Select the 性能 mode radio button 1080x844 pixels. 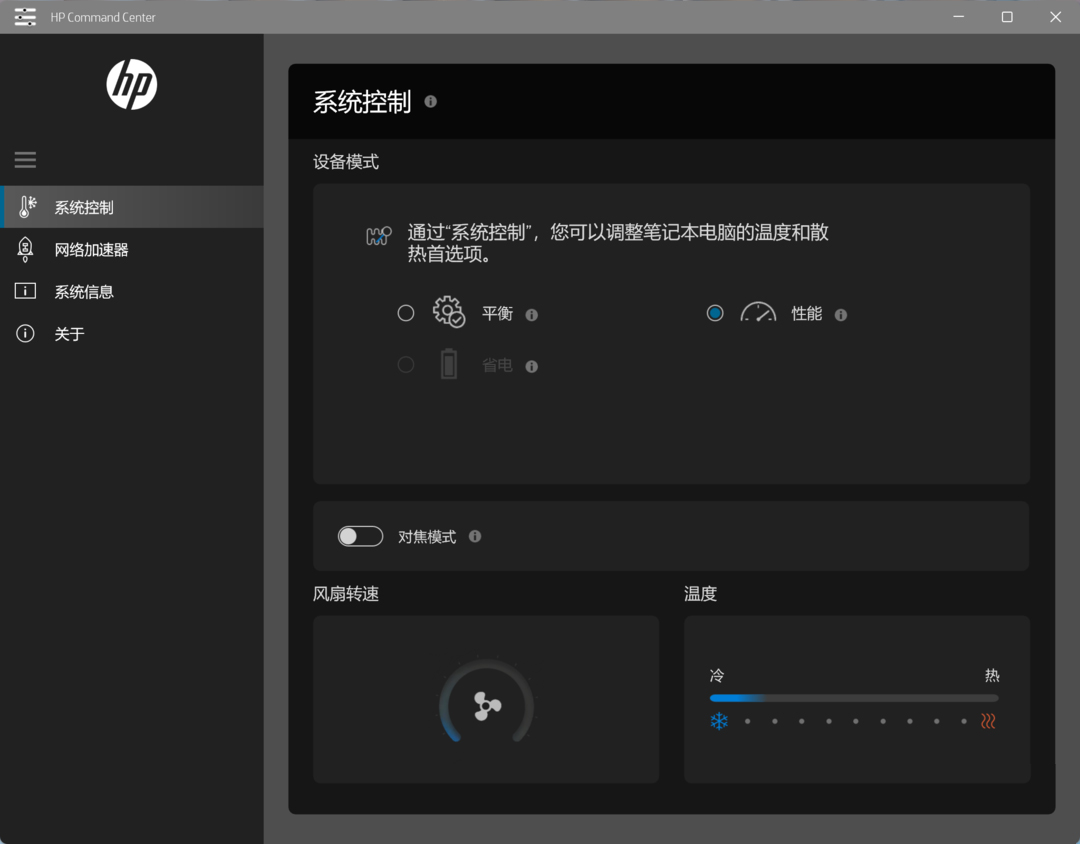pos(715,313)
